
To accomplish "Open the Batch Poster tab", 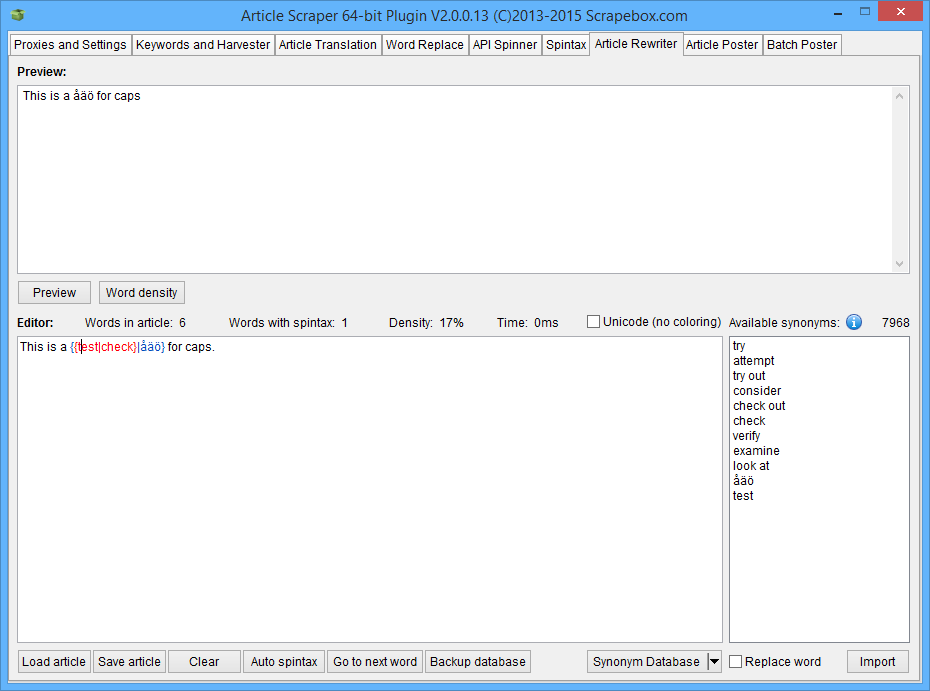I will (x=802, y=44).
